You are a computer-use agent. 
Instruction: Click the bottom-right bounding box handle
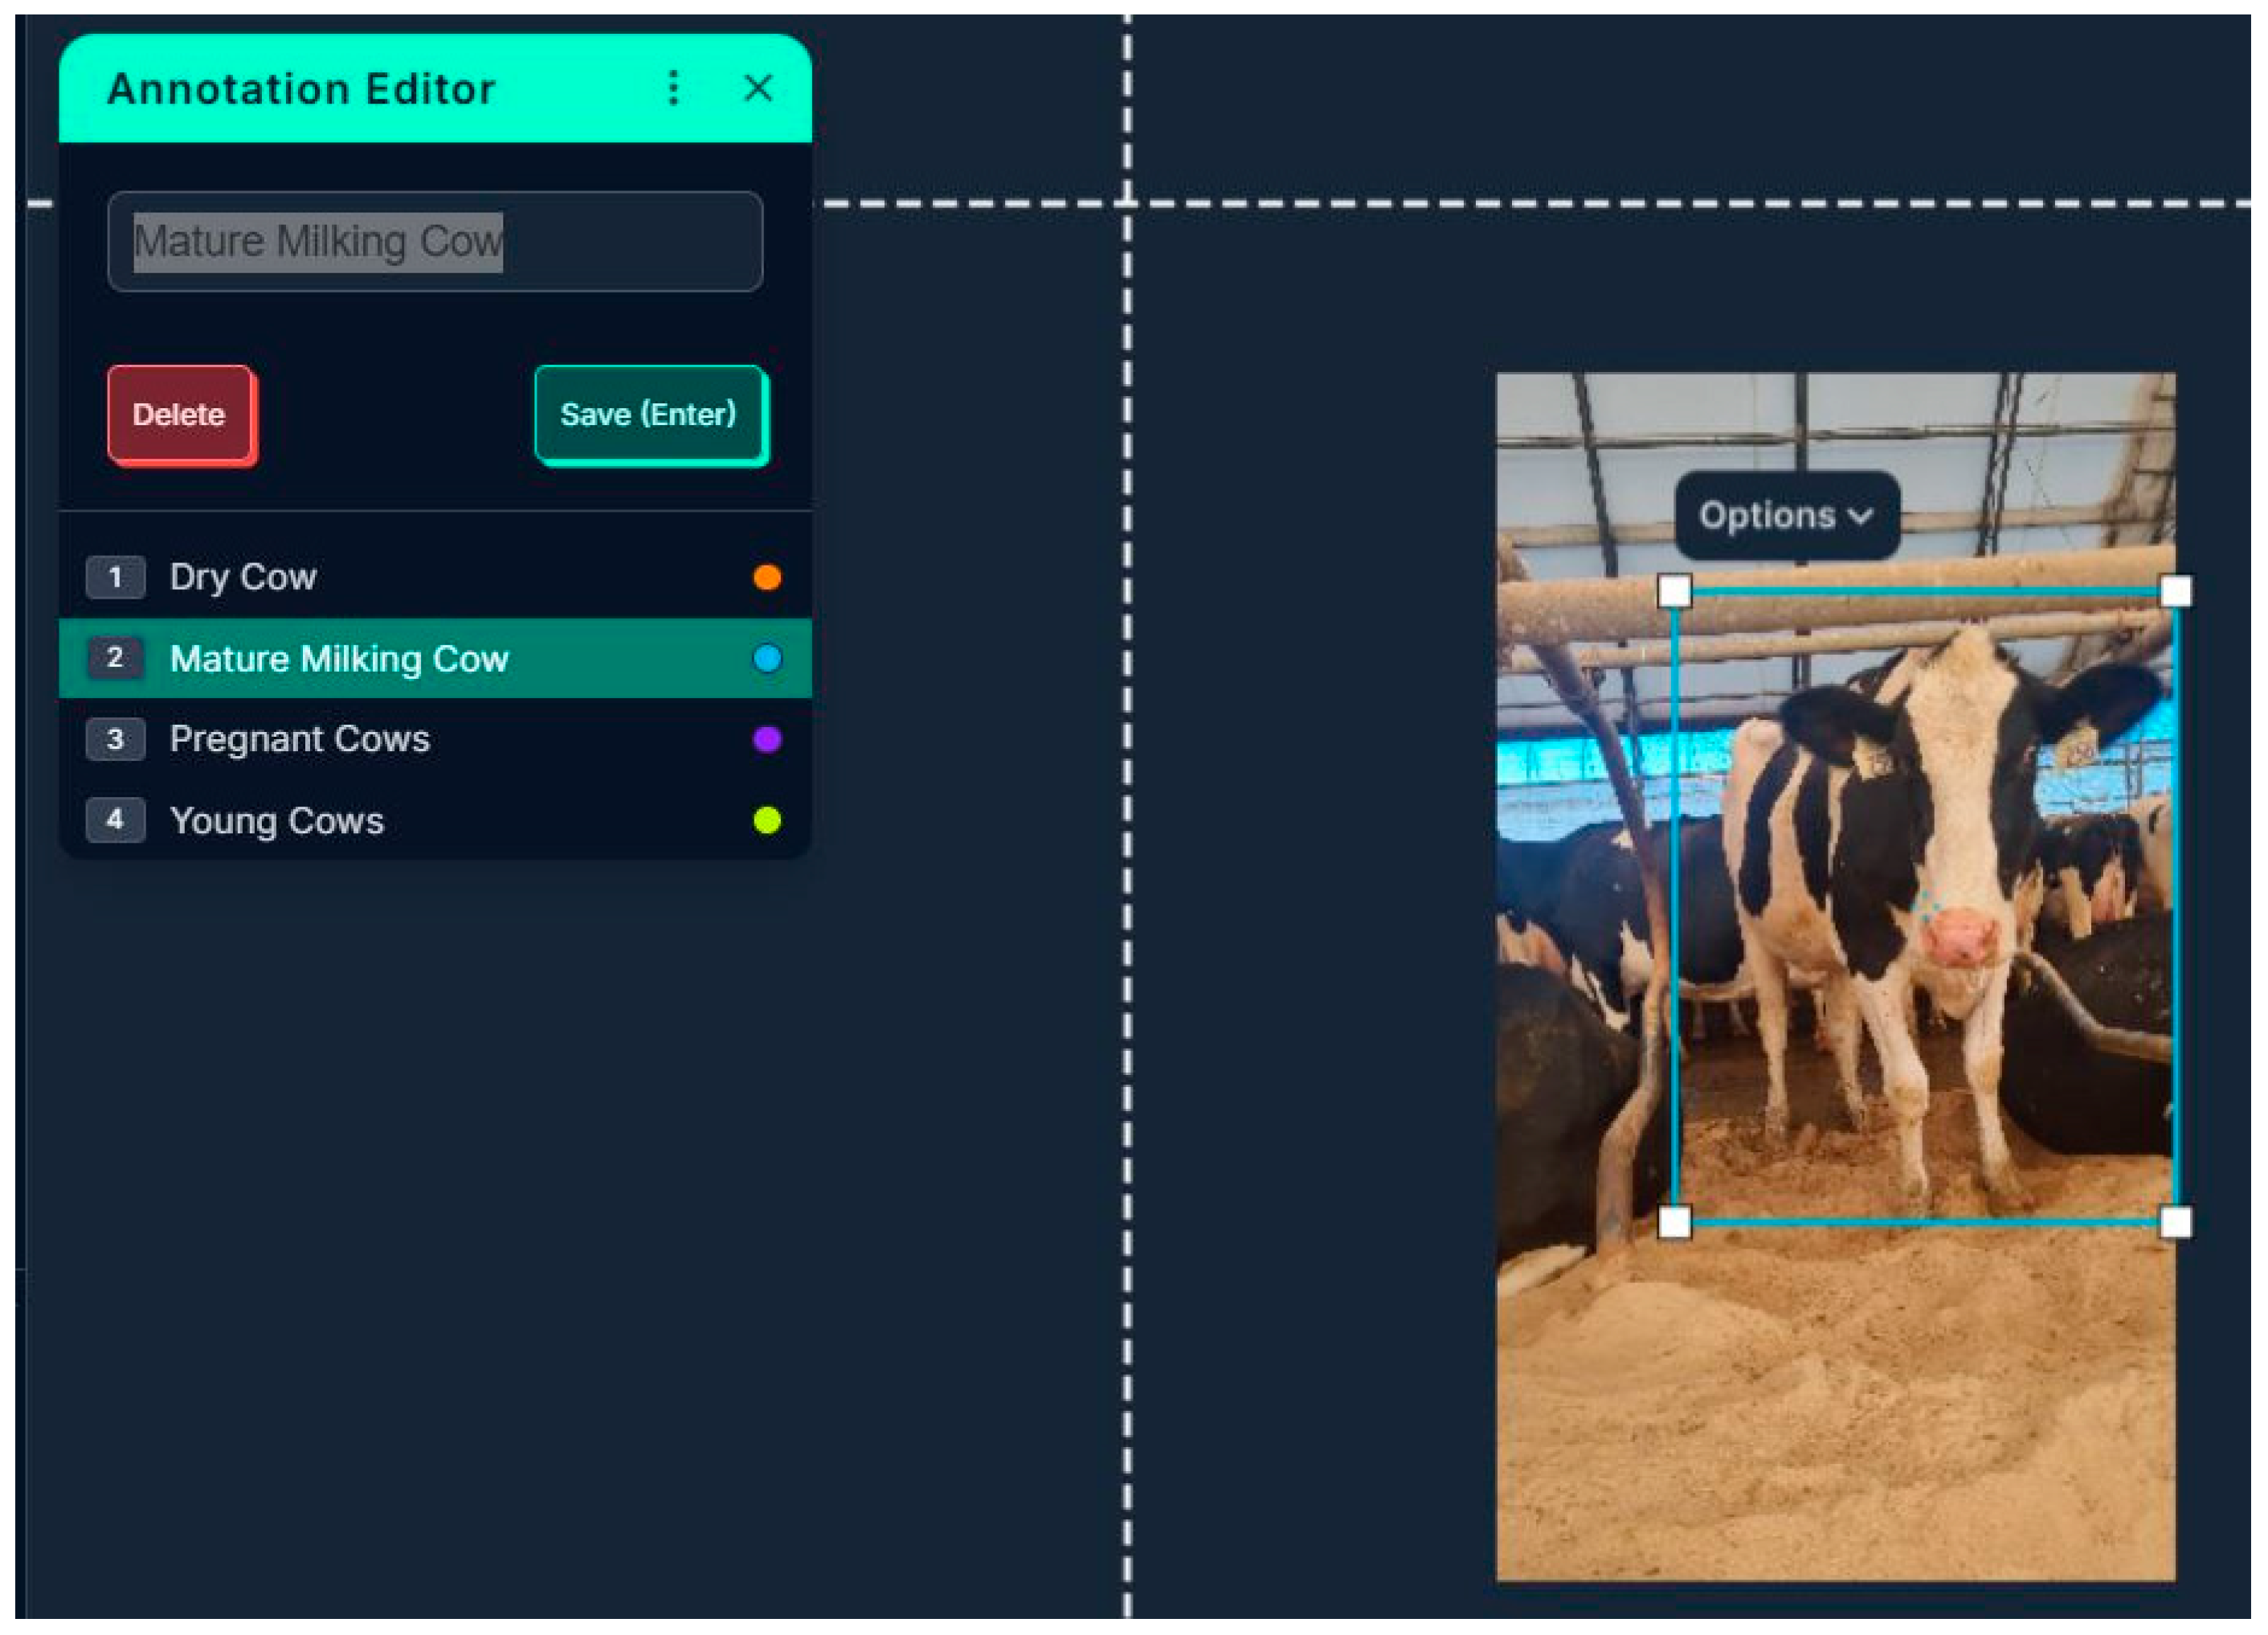pos(2176,1222)
